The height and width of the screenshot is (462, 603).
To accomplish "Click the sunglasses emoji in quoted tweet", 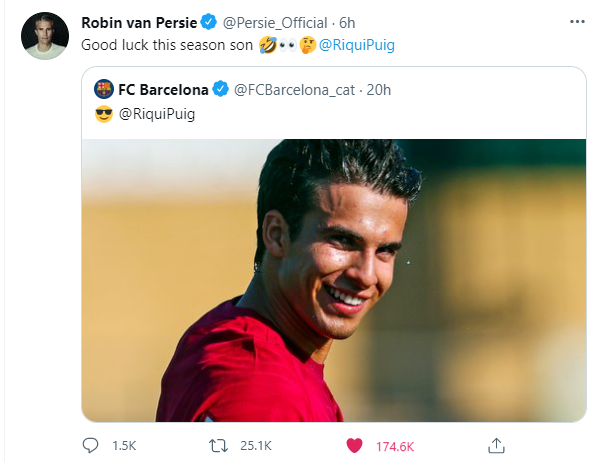I will tap(103, 114).
